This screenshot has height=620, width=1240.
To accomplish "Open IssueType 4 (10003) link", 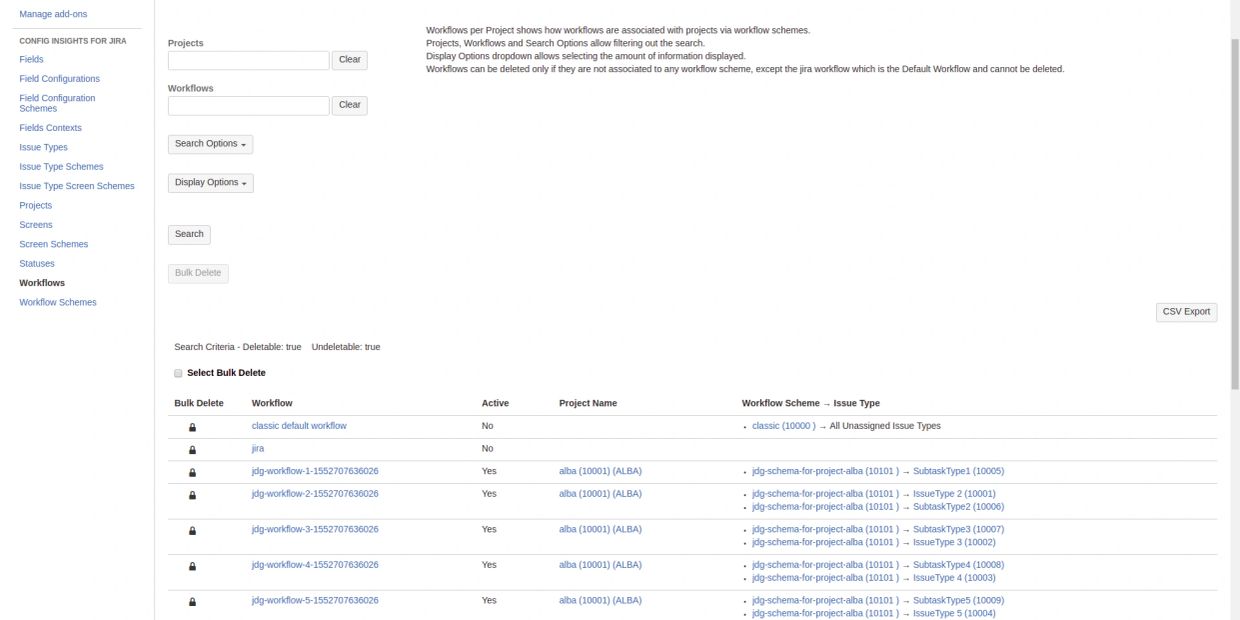I will coord(954,578).
